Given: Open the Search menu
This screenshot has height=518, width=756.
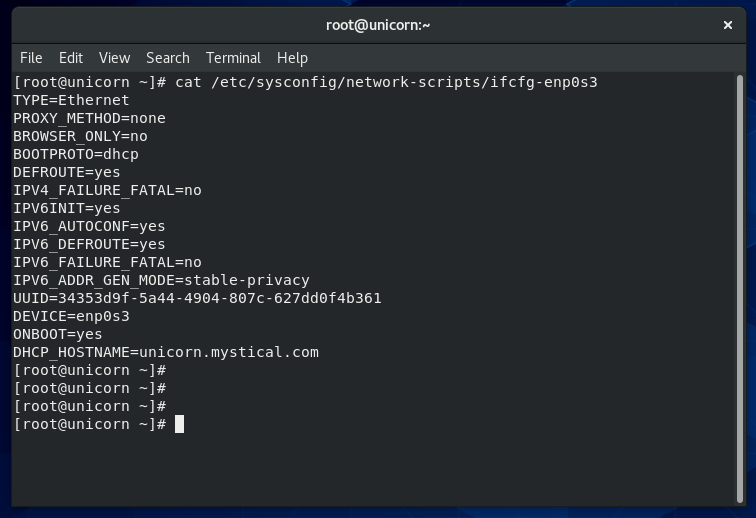Looking at the screenshot, I should (x=168, y=58).
